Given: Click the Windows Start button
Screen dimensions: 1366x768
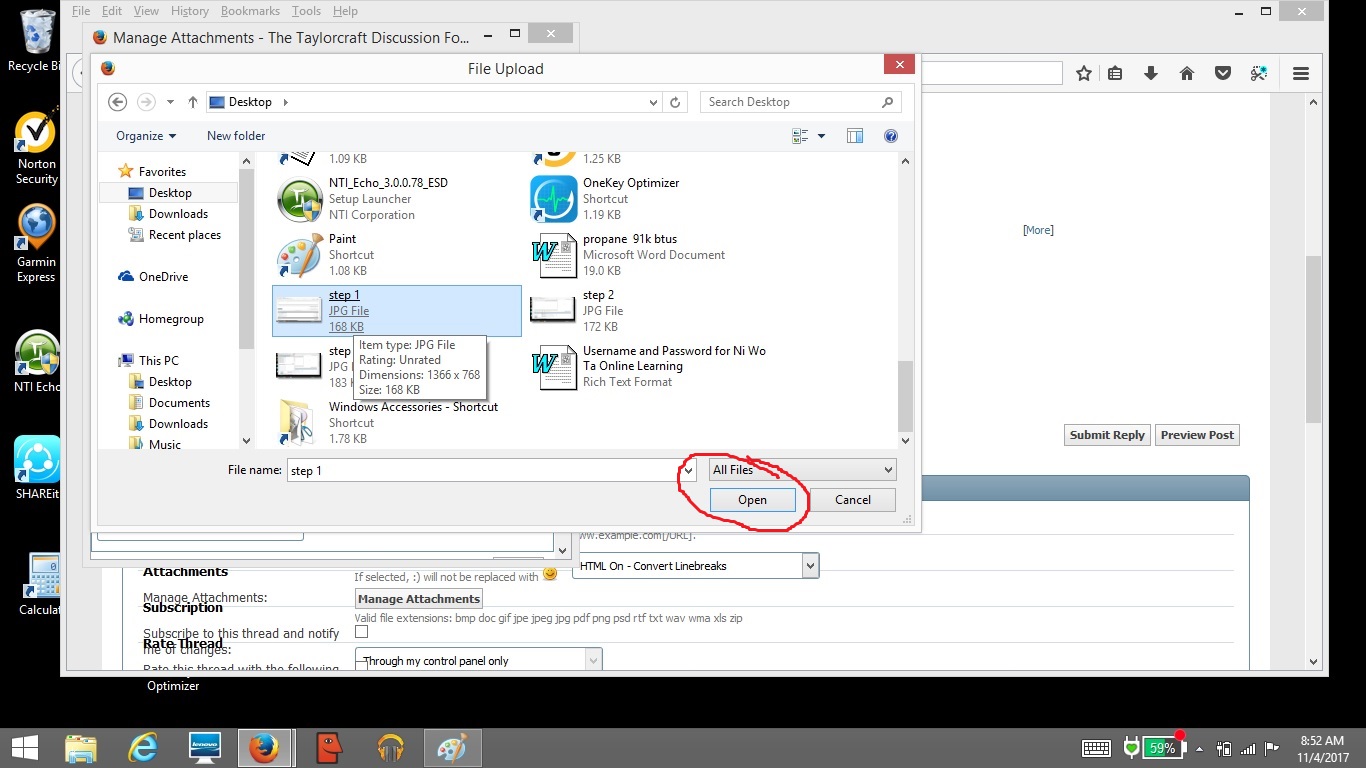Looking at the screenshot, I should point(24,747).
